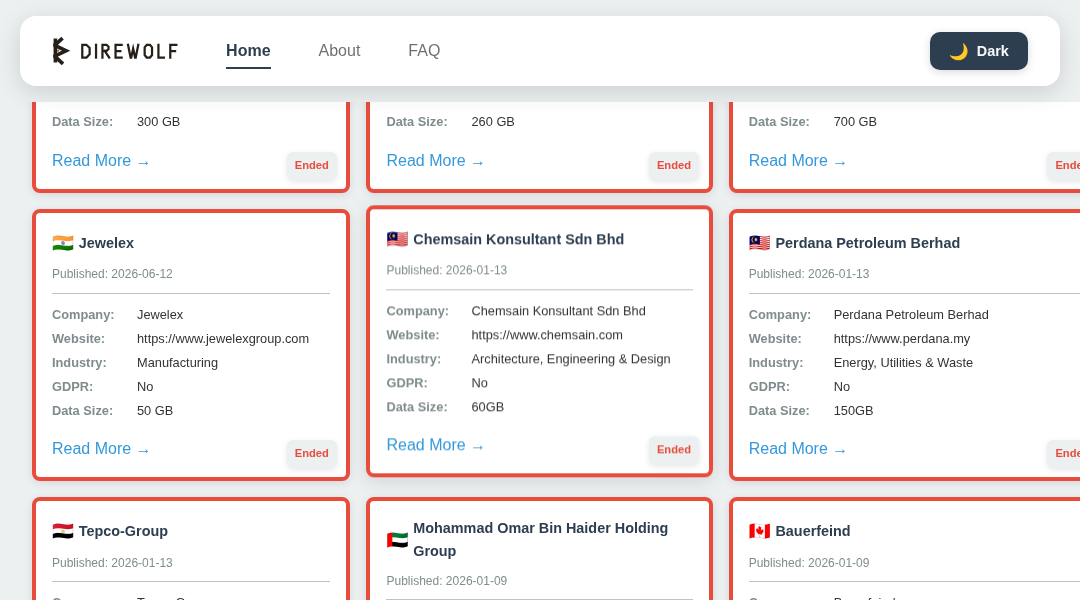1080x600 pixels.
Task: Open the Home nav tab
Action: [x=248, y=51]
